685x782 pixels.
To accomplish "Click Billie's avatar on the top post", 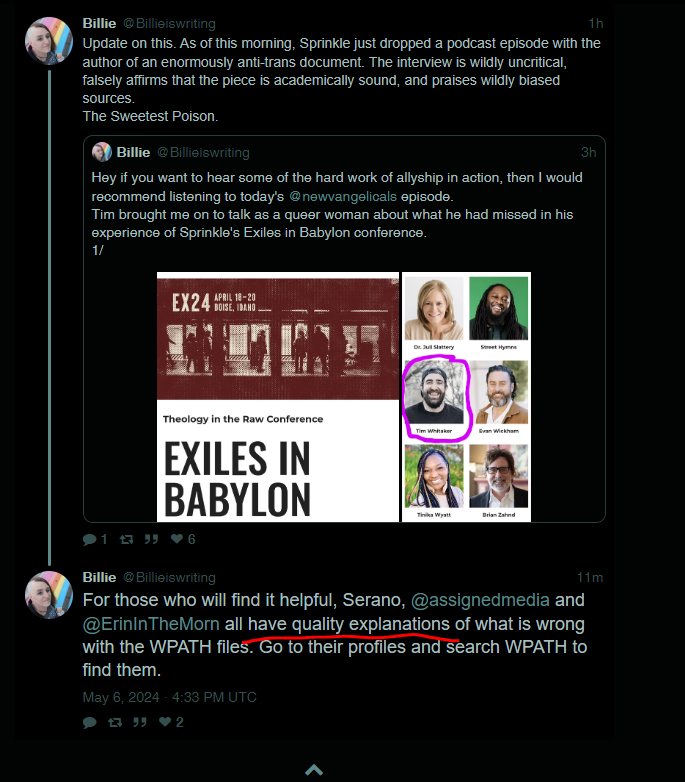I will click(48, 40).
